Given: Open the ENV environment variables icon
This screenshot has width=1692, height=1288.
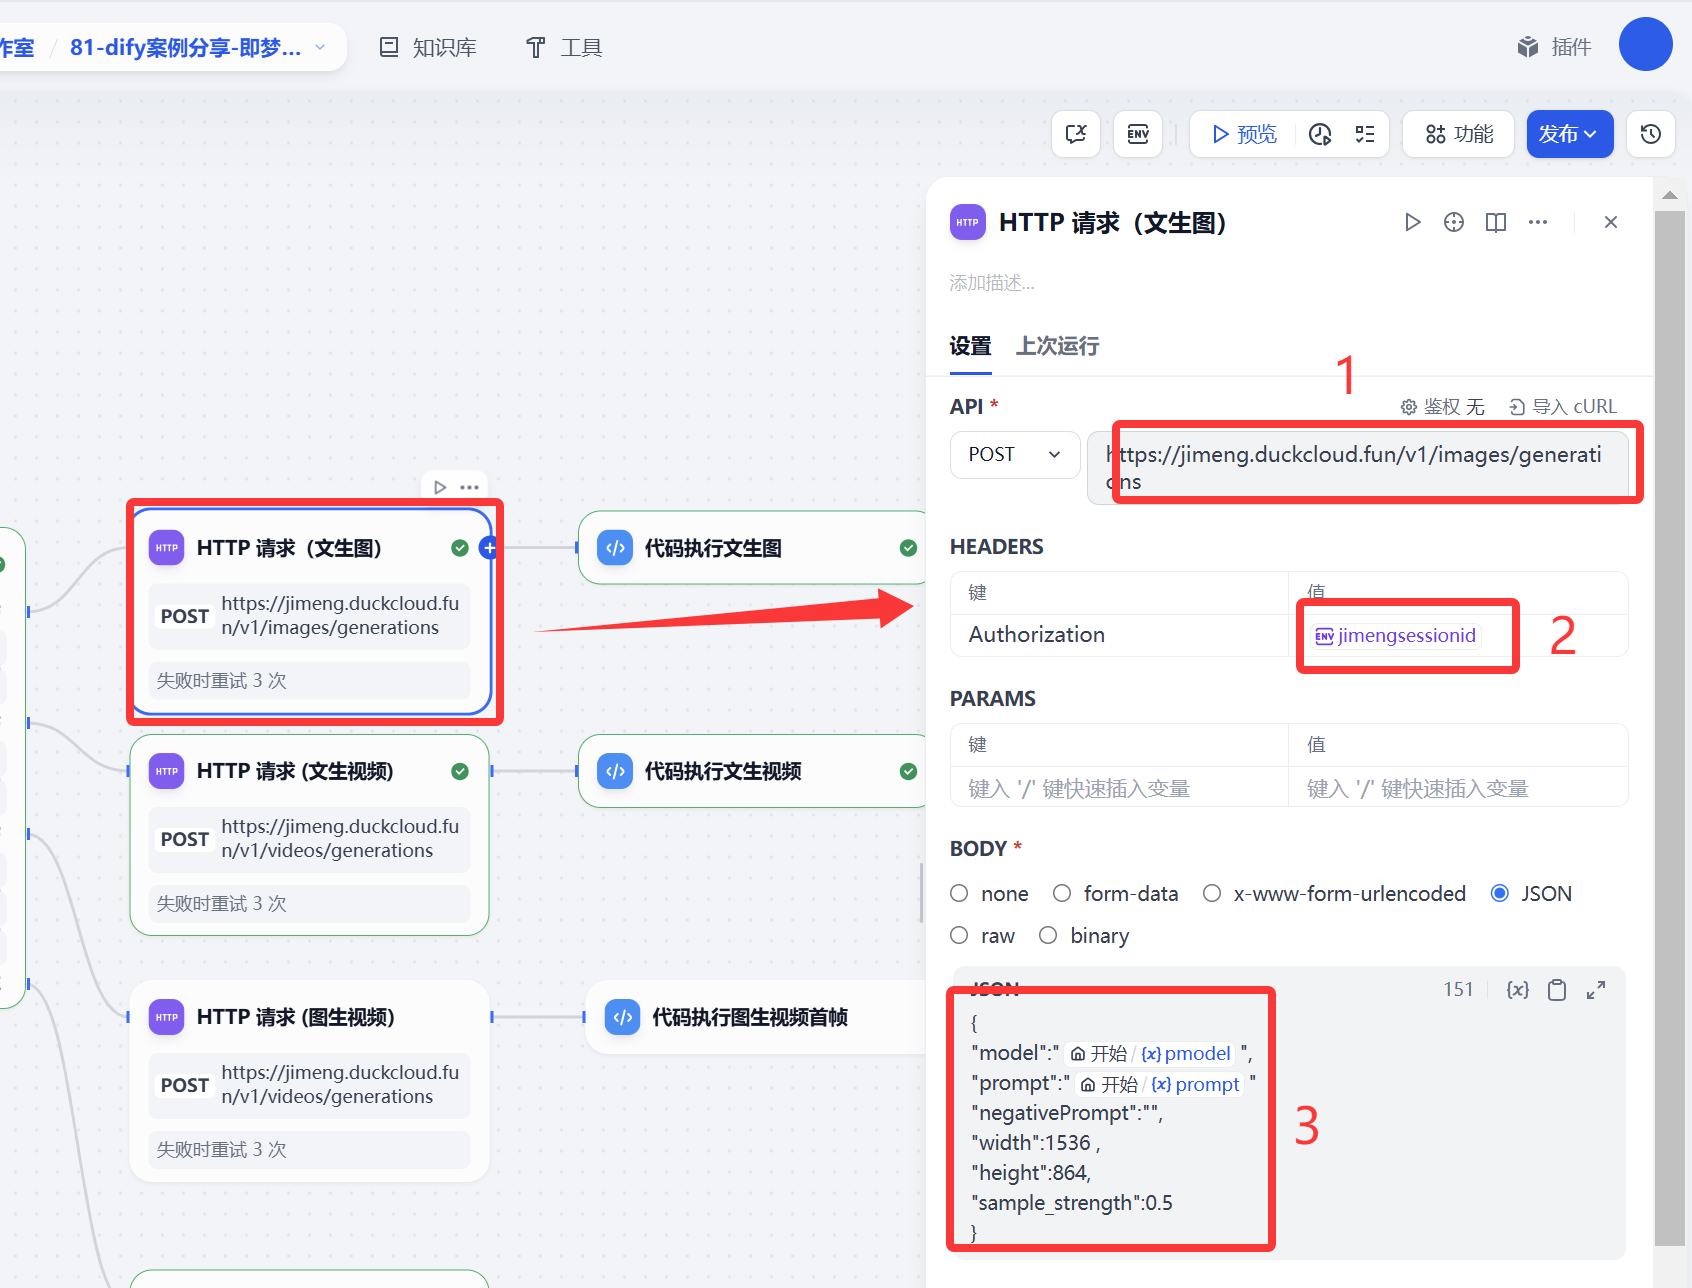Looking at the screenshot, I should (1138, 134).
